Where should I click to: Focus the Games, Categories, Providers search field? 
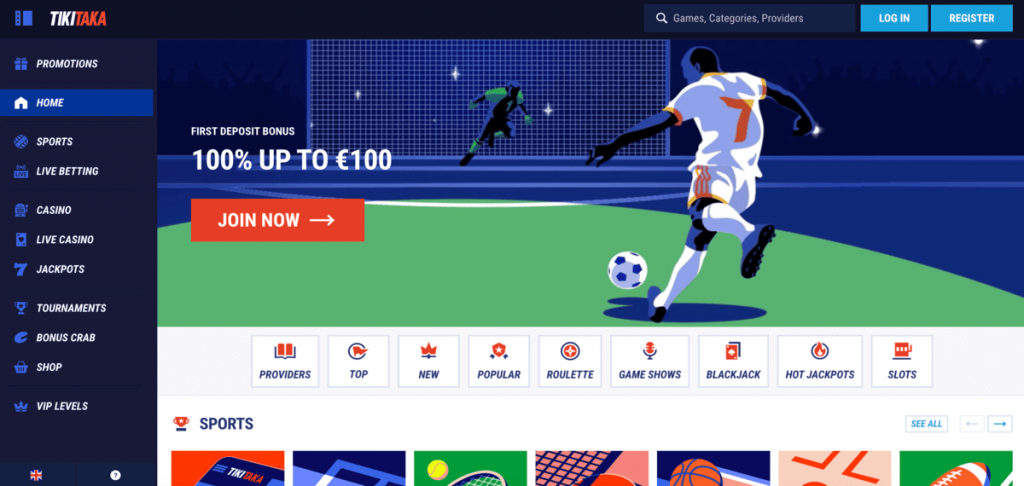click(x=750, y=18)
